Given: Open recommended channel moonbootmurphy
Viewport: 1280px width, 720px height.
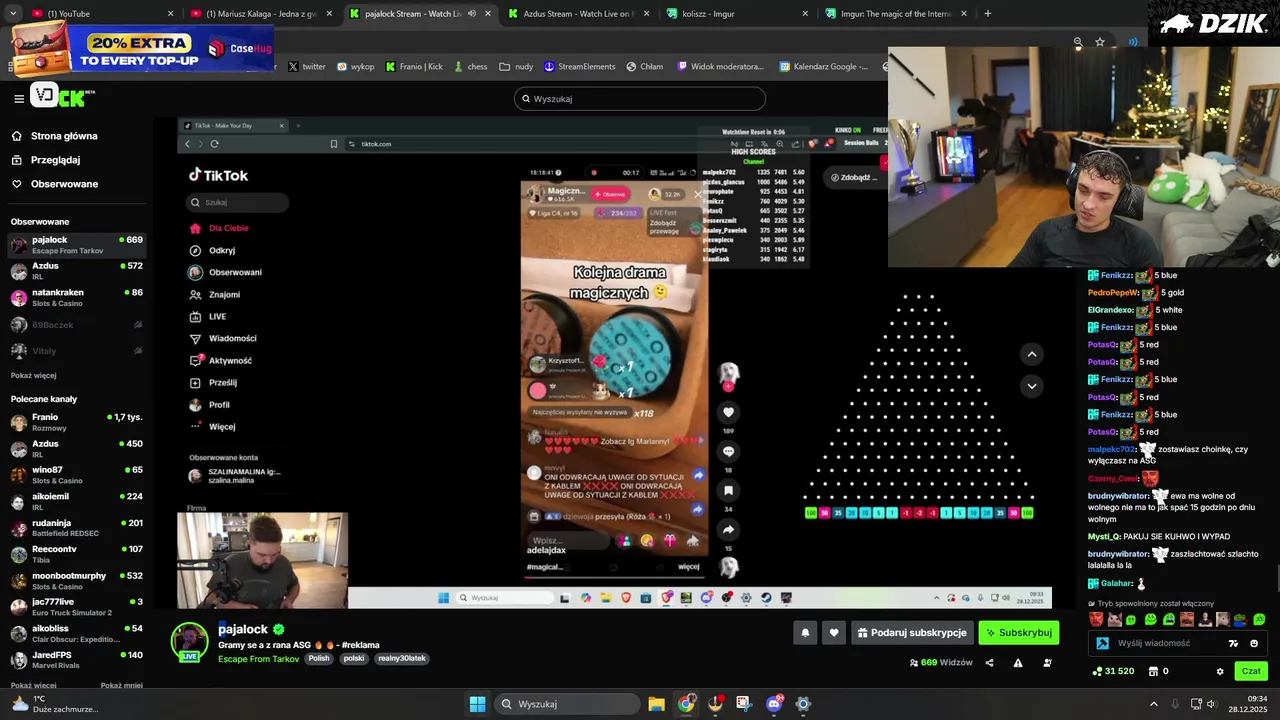Looking at the screenshot, I should [77, 581].
